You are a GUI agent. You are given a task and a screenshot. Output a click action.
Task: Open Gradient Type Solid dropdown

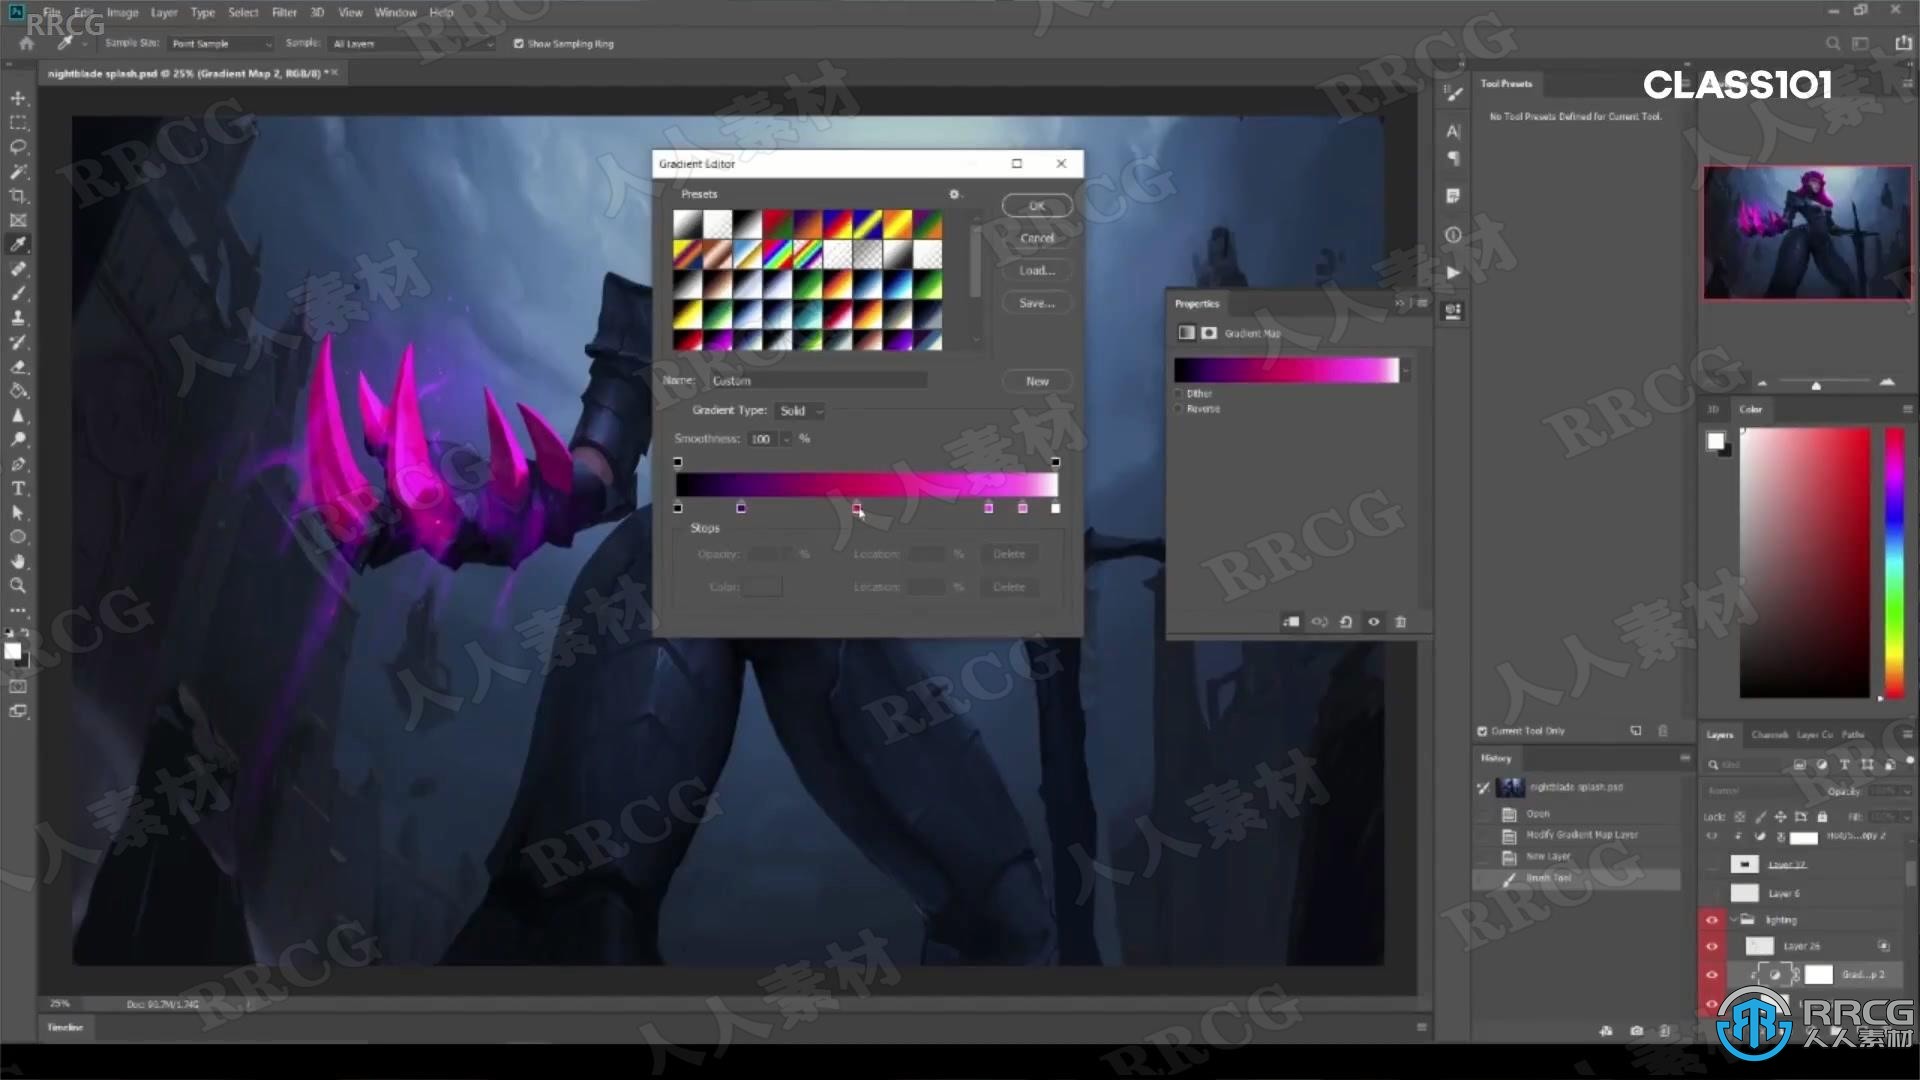tap(801, 411)
